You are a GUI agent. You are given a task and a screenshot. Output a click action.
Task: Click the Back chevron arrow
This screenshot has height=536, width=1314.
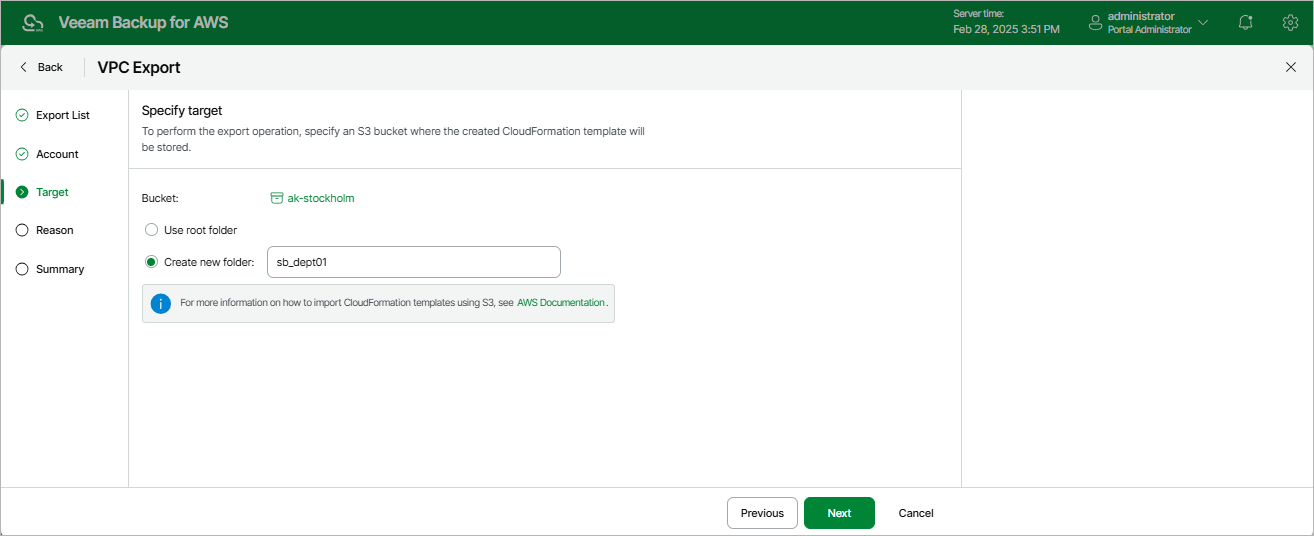tap(23, 67)
